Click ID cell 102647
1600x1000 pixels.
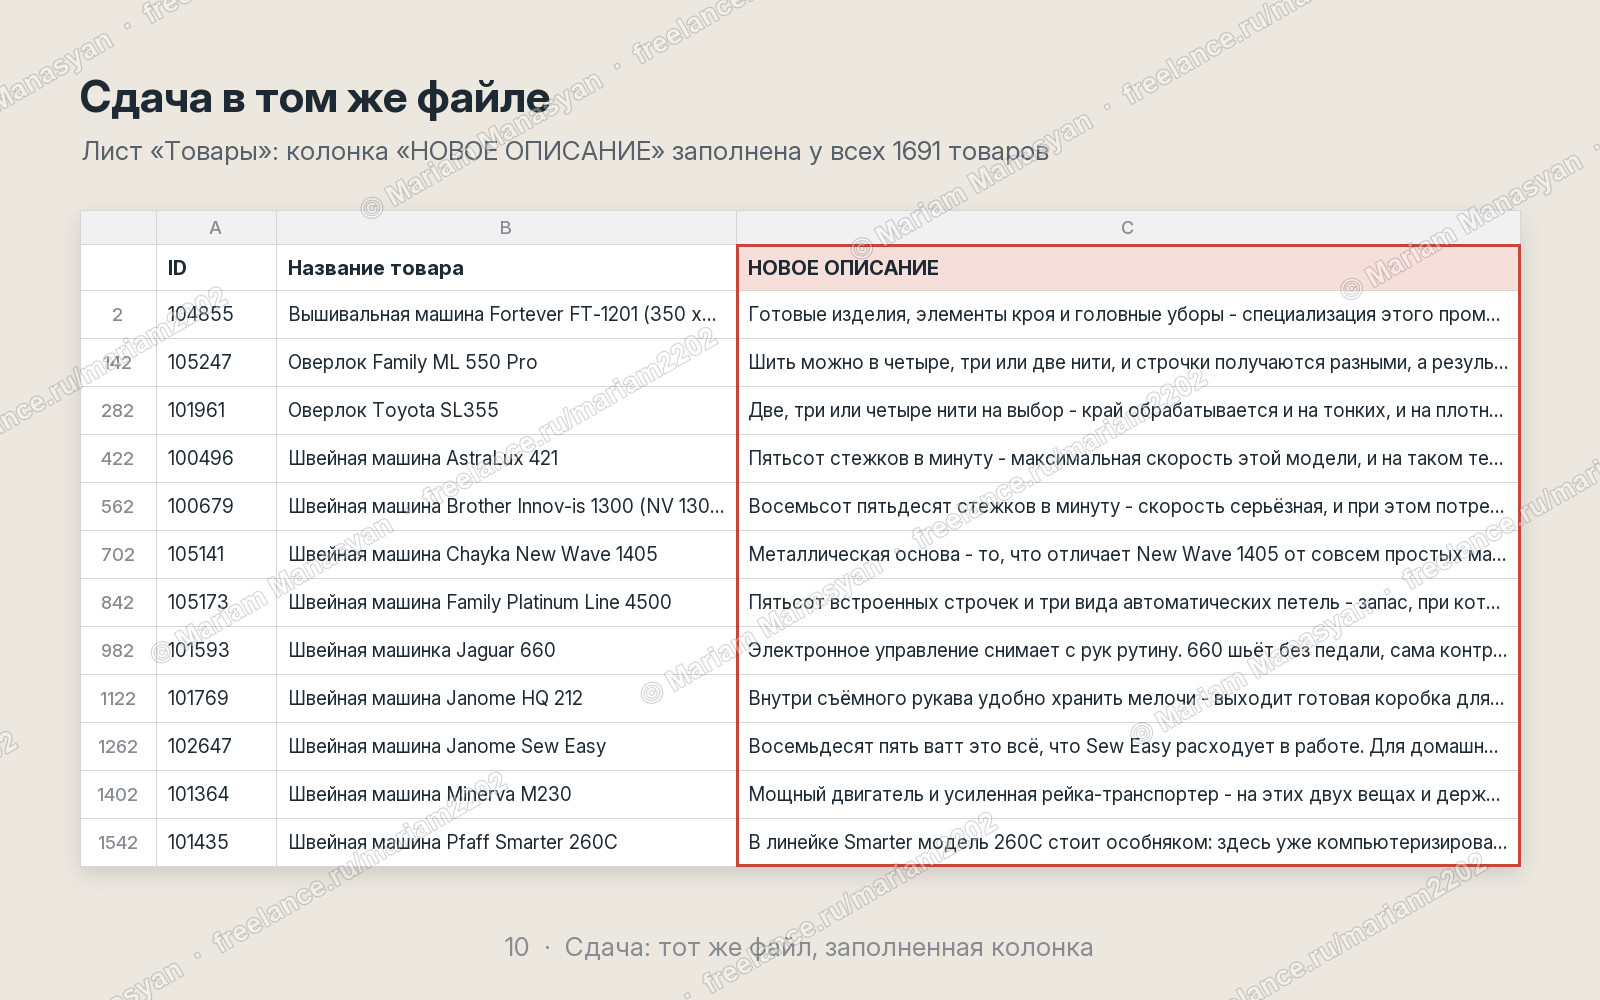(216, 747)
